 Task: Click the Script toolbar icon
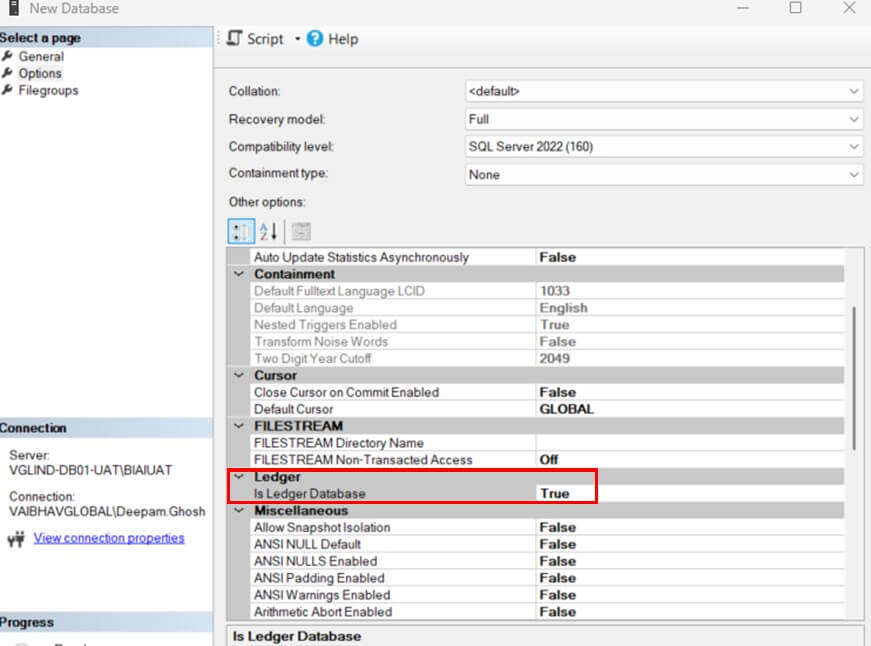(234, 38)
